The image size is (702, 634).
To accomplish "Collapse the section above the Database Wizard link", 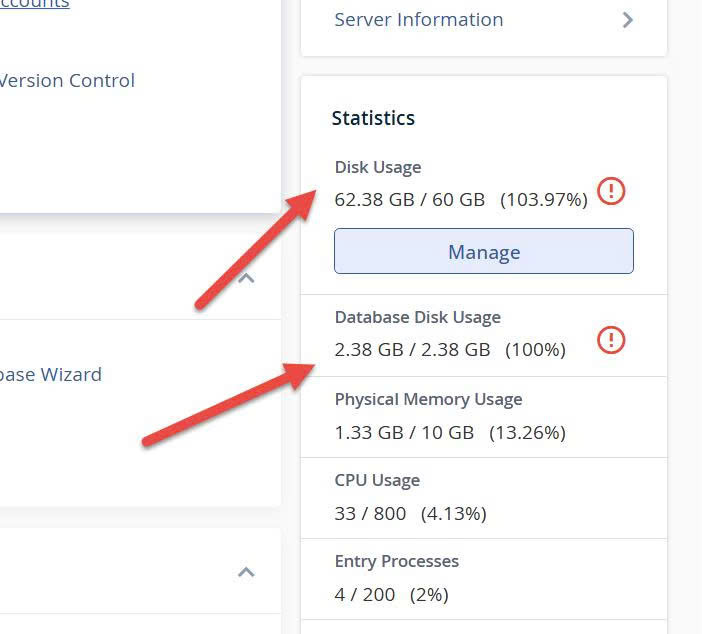I will pos(246,278).
